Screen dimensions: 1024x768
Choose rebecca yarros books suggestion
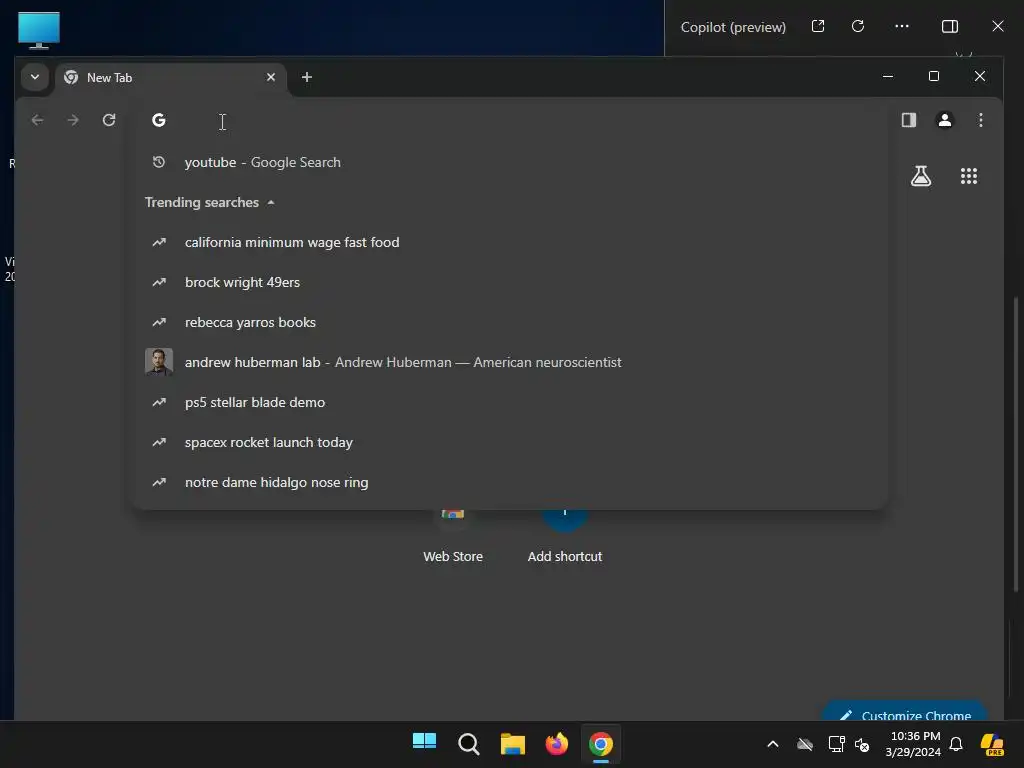pos(509,322)
